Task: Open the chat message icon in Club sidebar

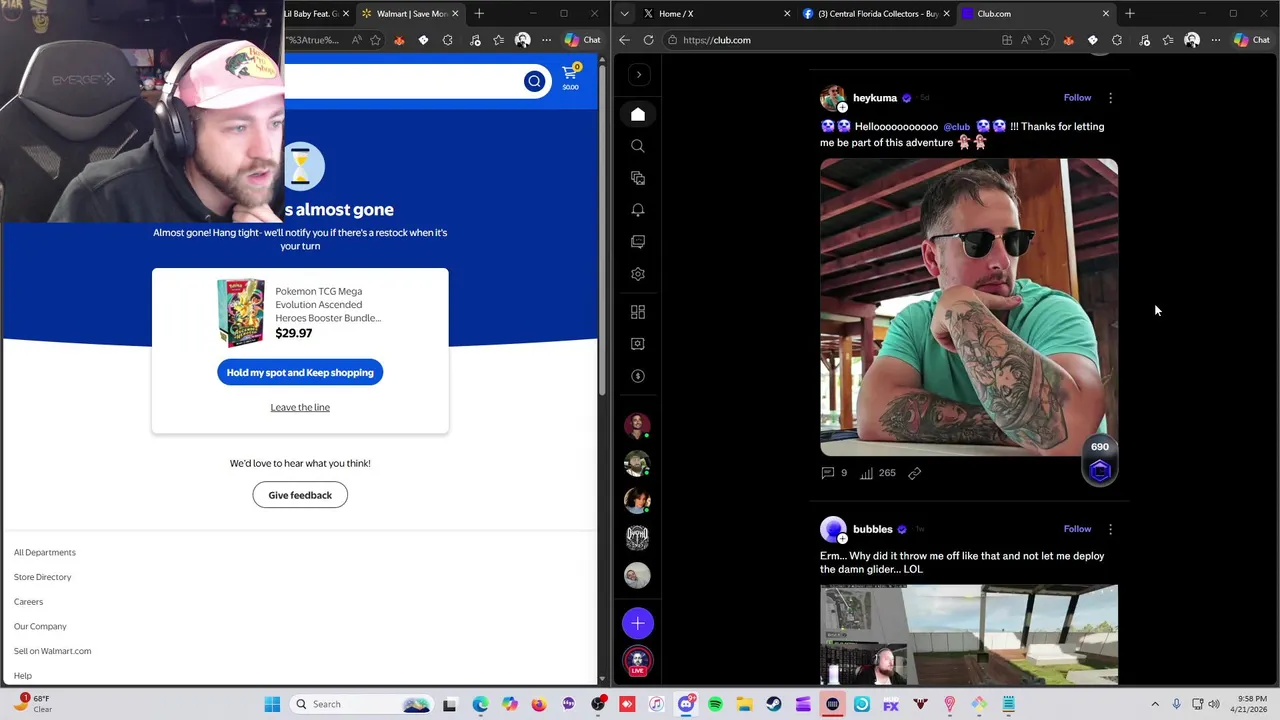Action: coord(638,242)
